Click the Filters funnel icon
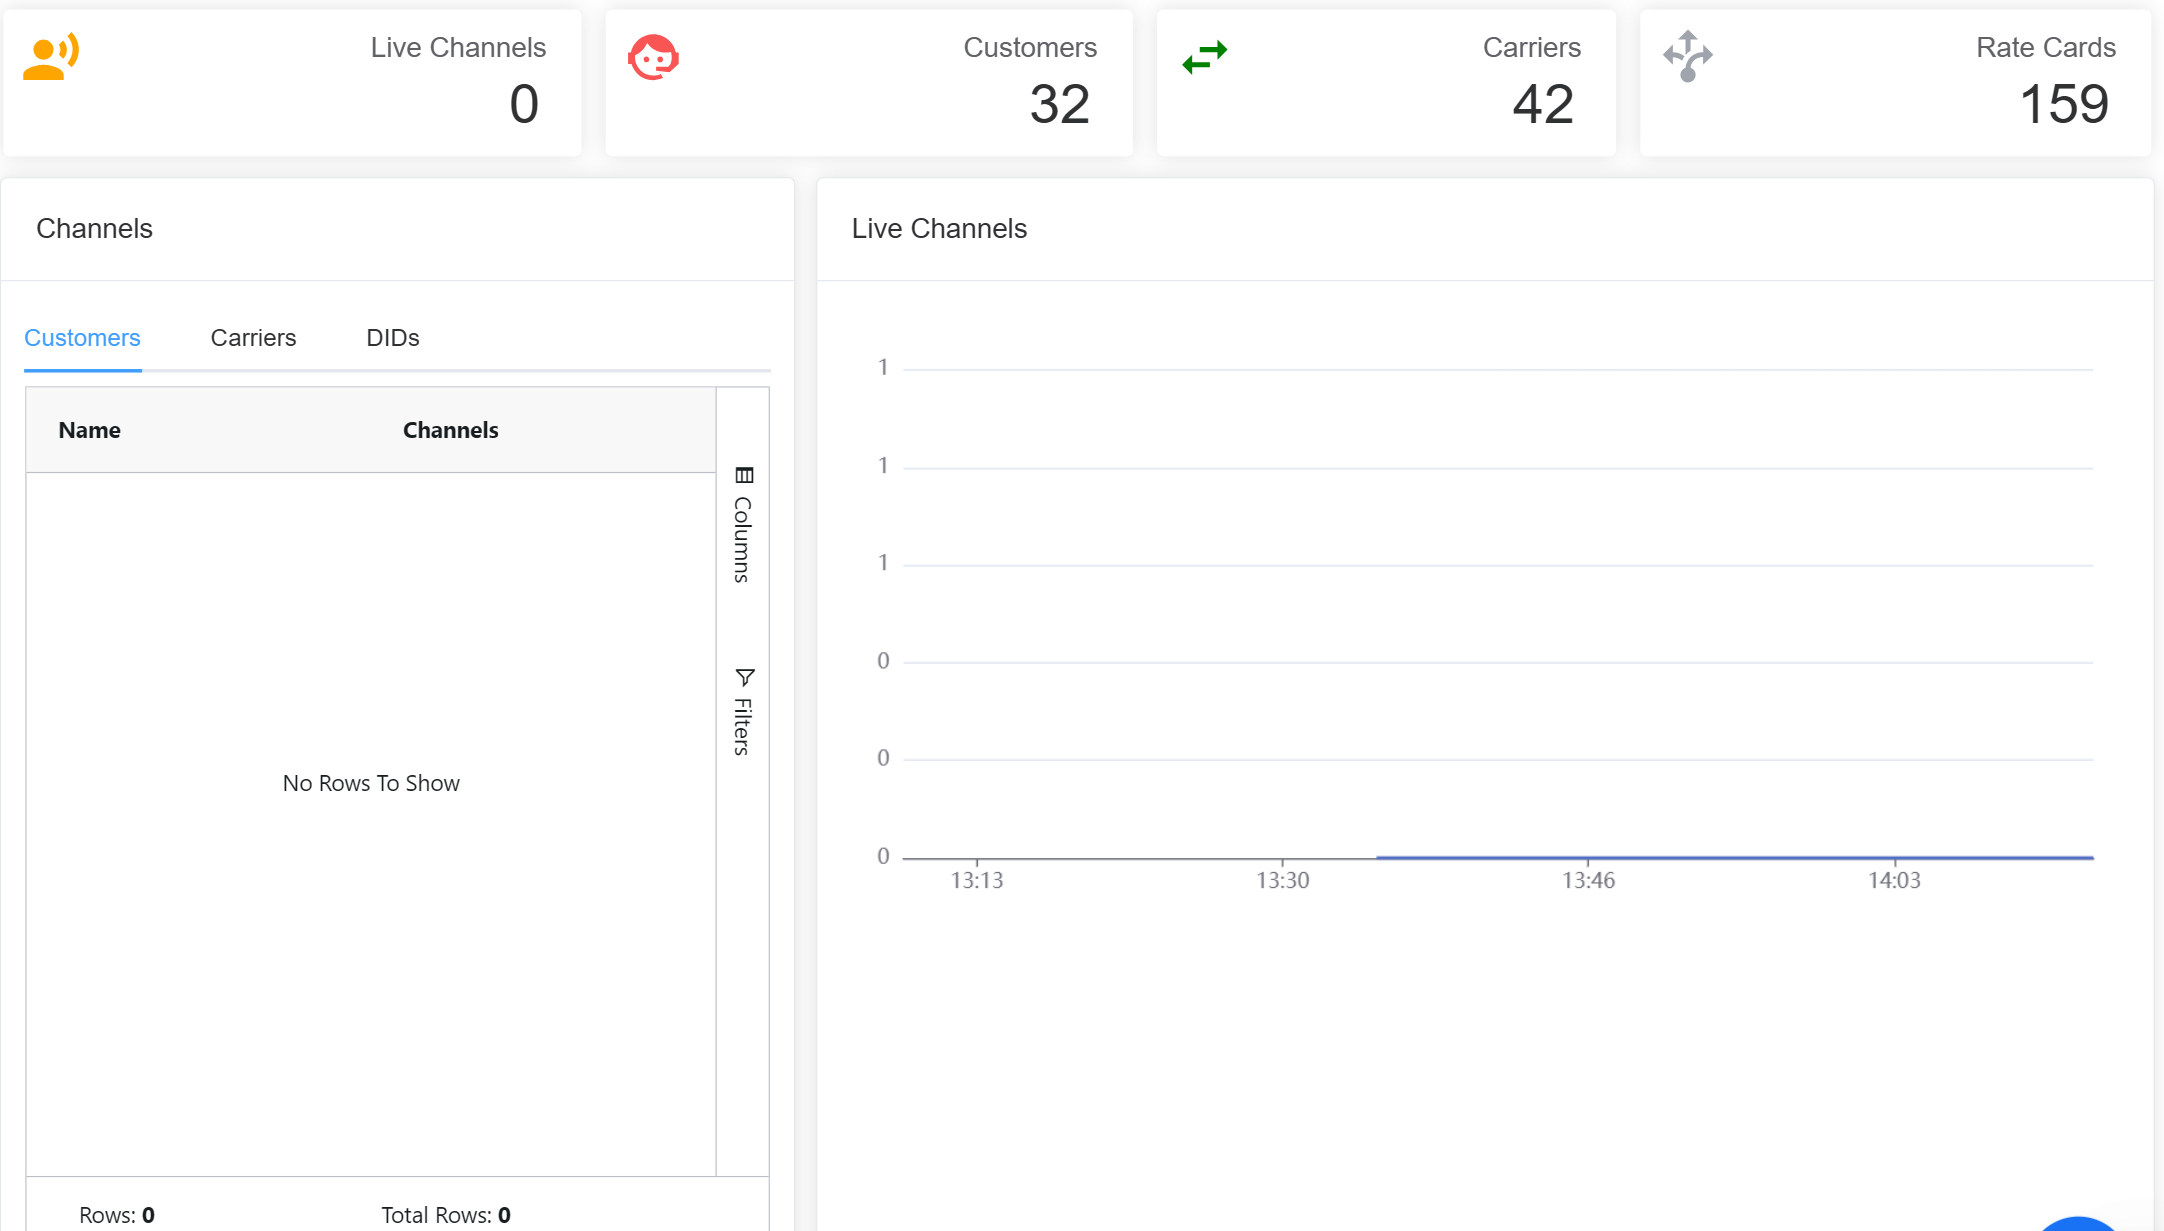Screen dimensions: 2164x1231 pyautogui.click(x=744, y=677)
